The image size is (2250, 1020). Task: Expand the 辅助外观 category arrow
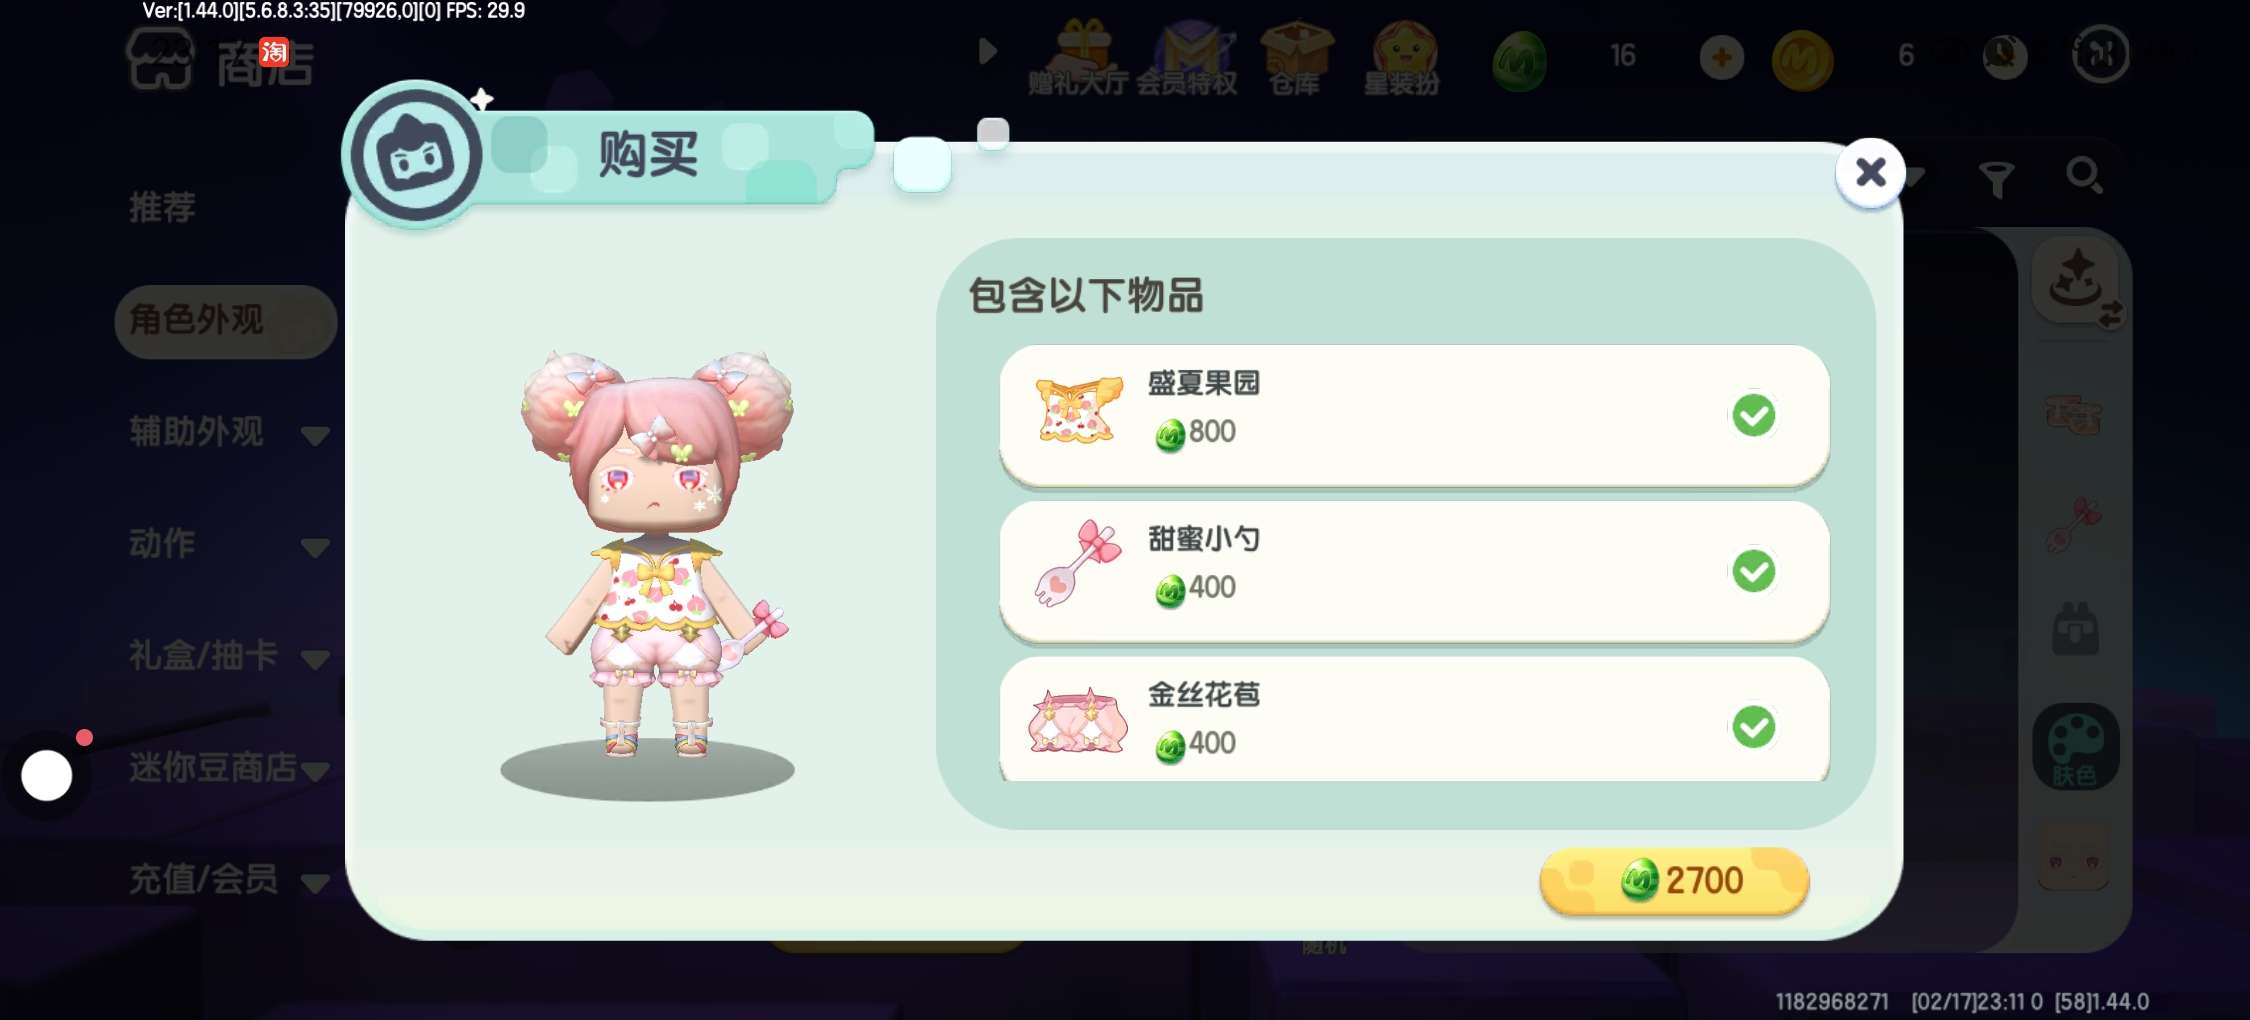[315, 435]
